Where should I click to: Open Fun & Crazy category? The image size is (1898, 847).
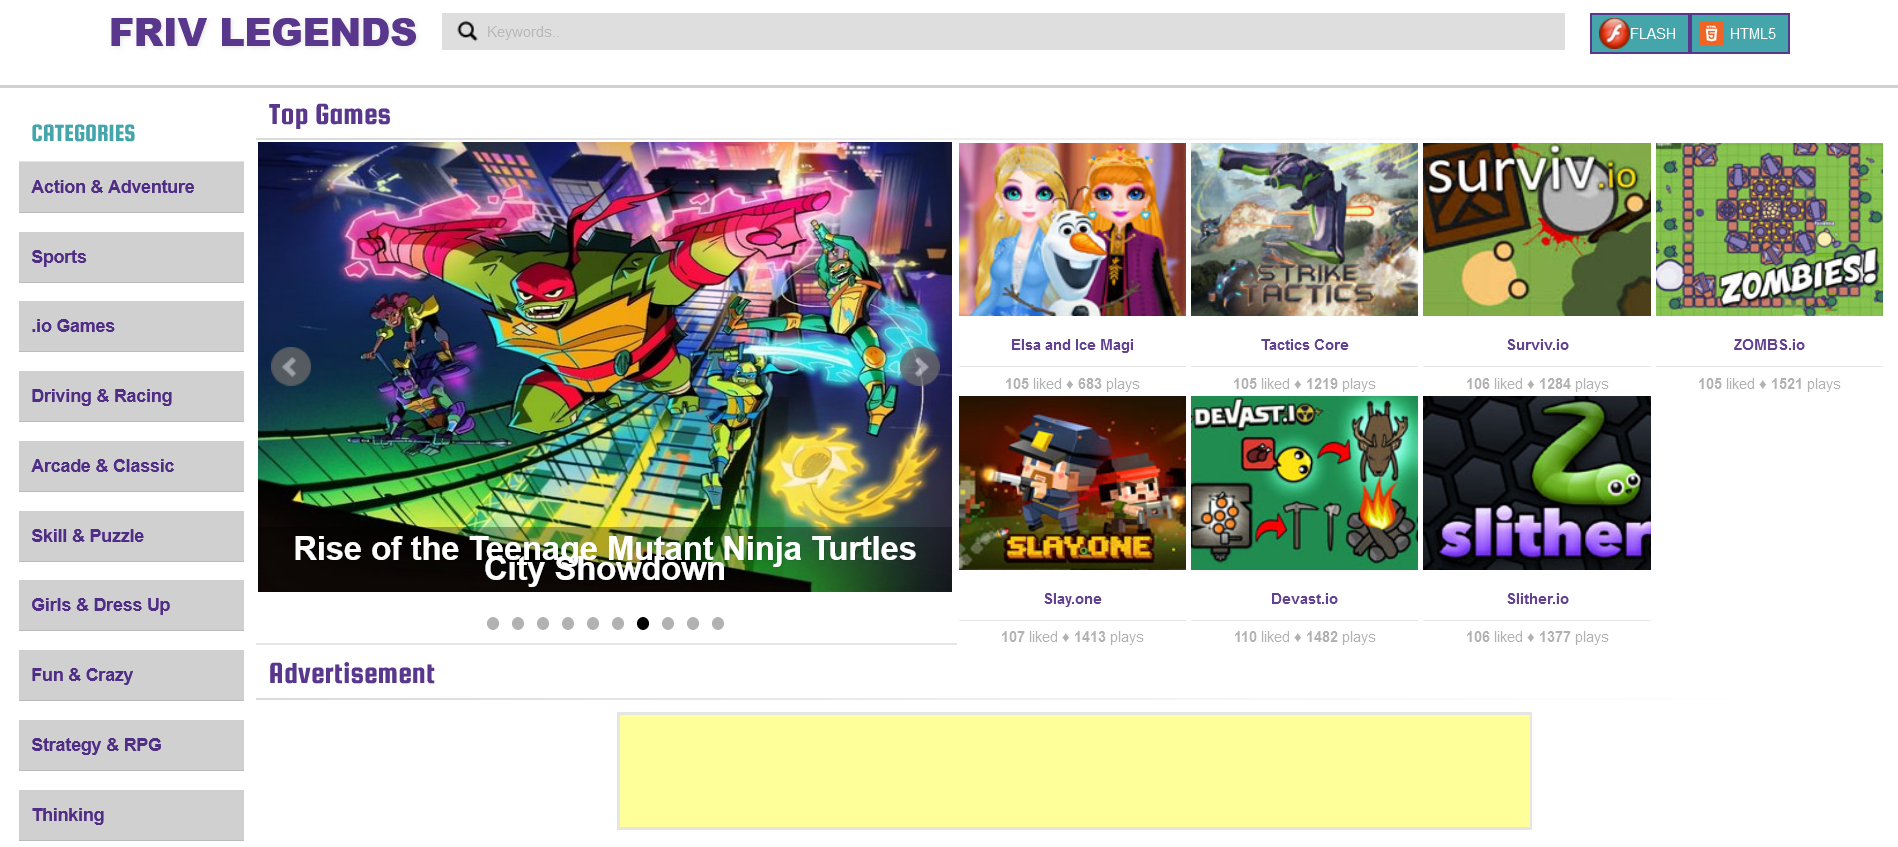[x=131, y=675]
